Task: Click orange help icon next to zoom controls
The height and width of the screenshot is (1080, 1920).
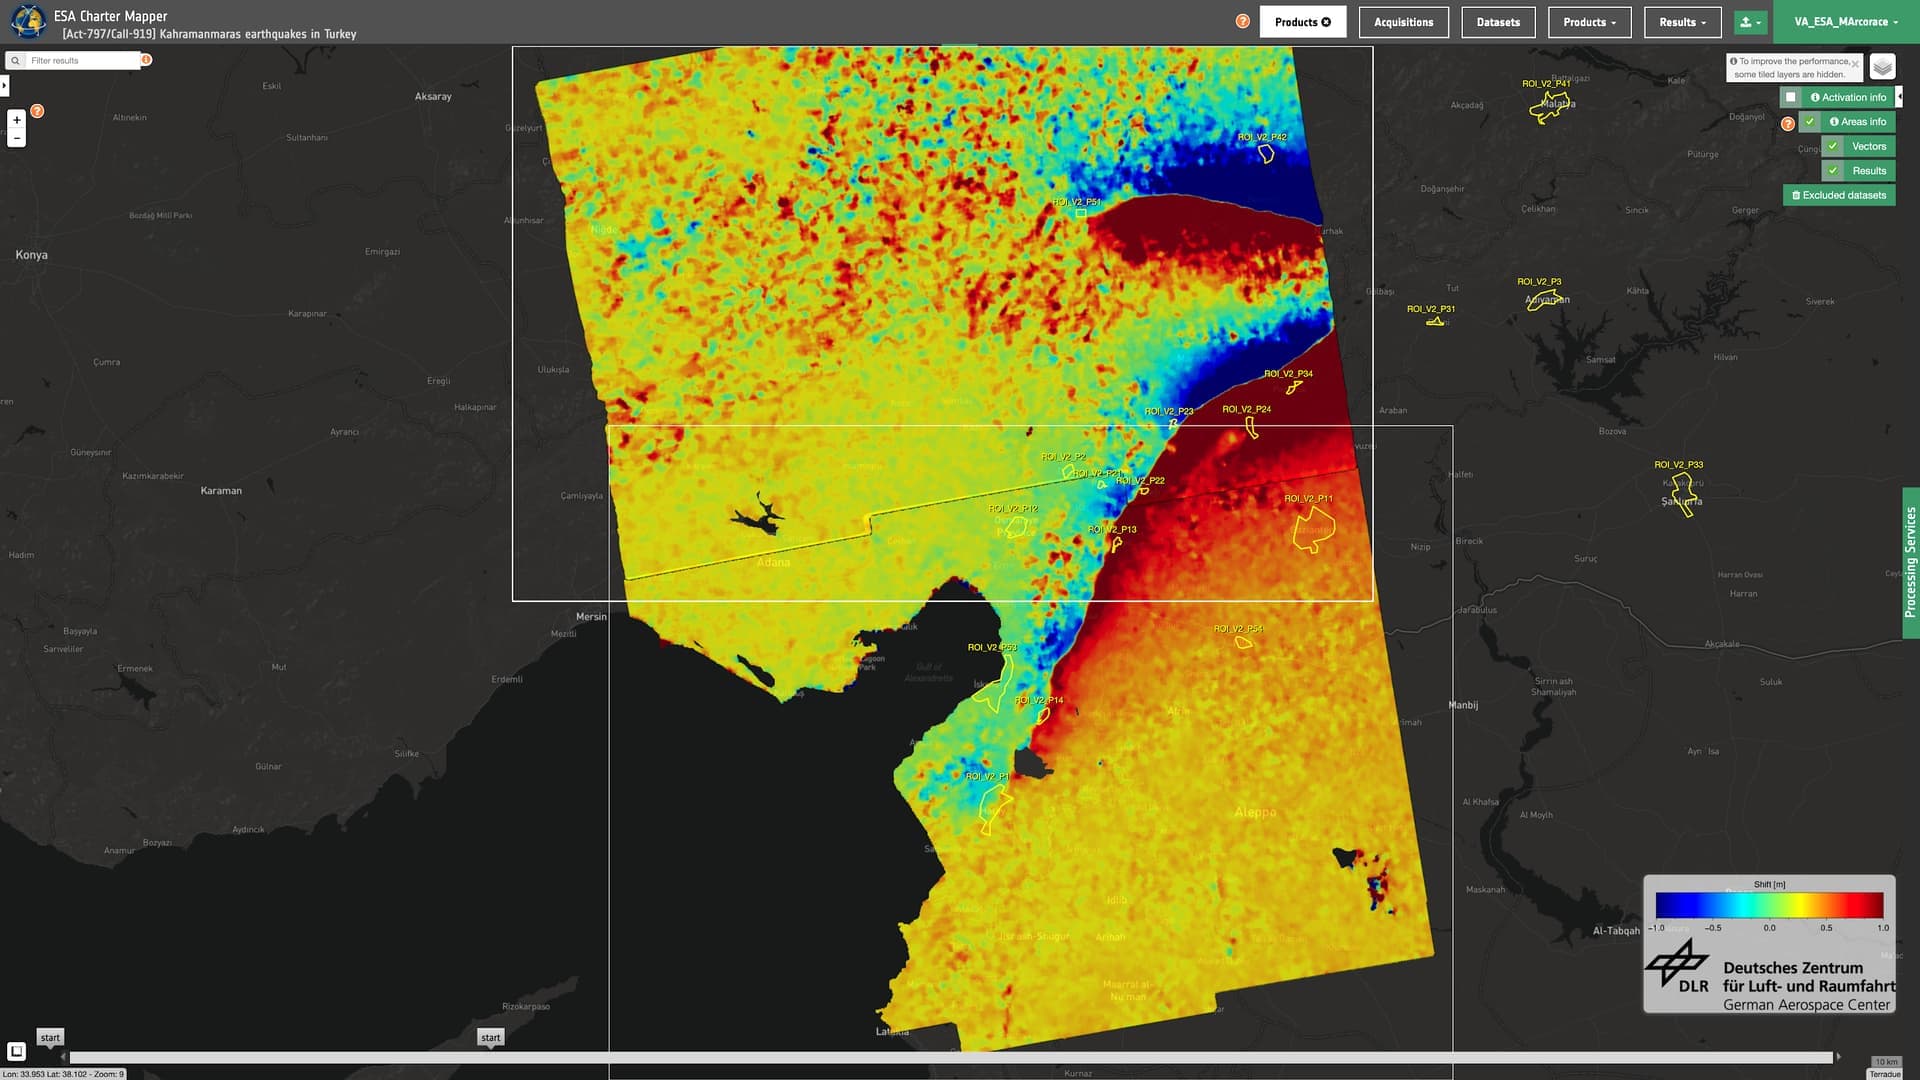Action: point(37,111)
